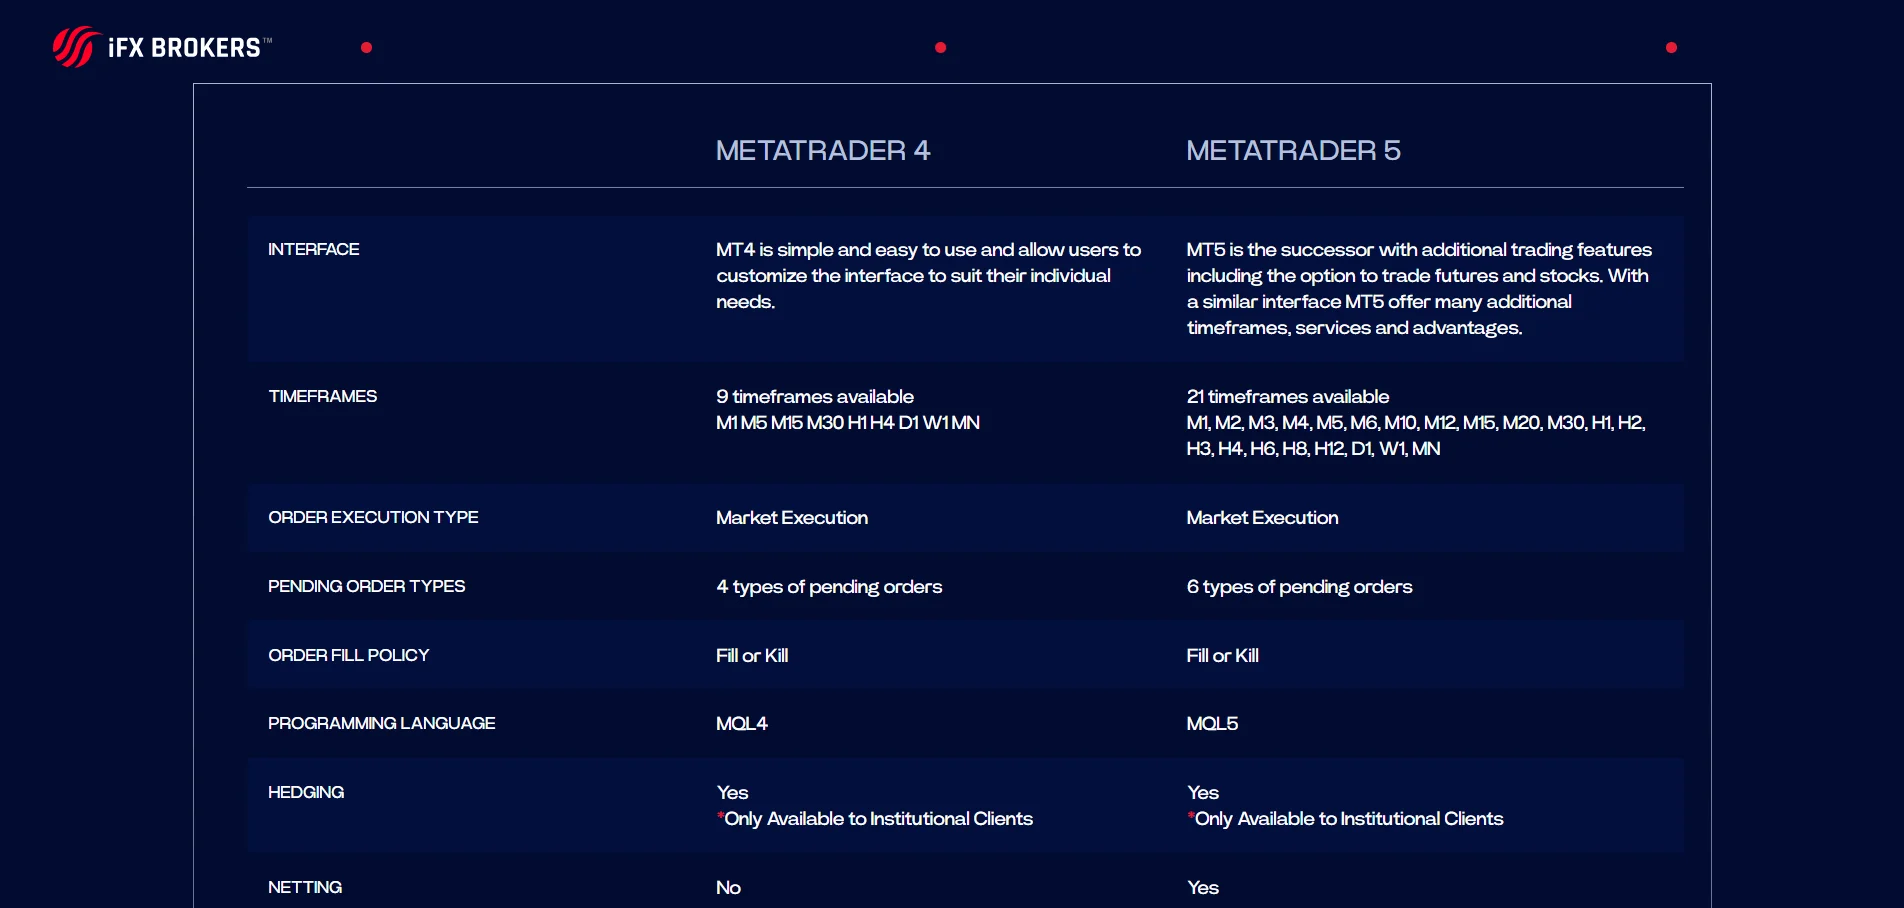Screen dimensions: 1904x908
Task: Click the MQL4 cell
Action: pyautogui.click(x=742, y=723)
